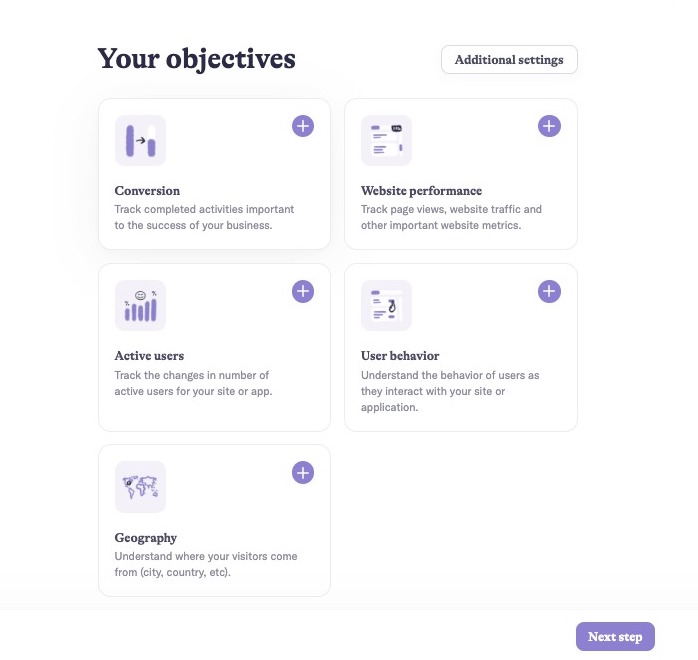
Task: Select the User behavior card title
Action: tap(400, 356)
